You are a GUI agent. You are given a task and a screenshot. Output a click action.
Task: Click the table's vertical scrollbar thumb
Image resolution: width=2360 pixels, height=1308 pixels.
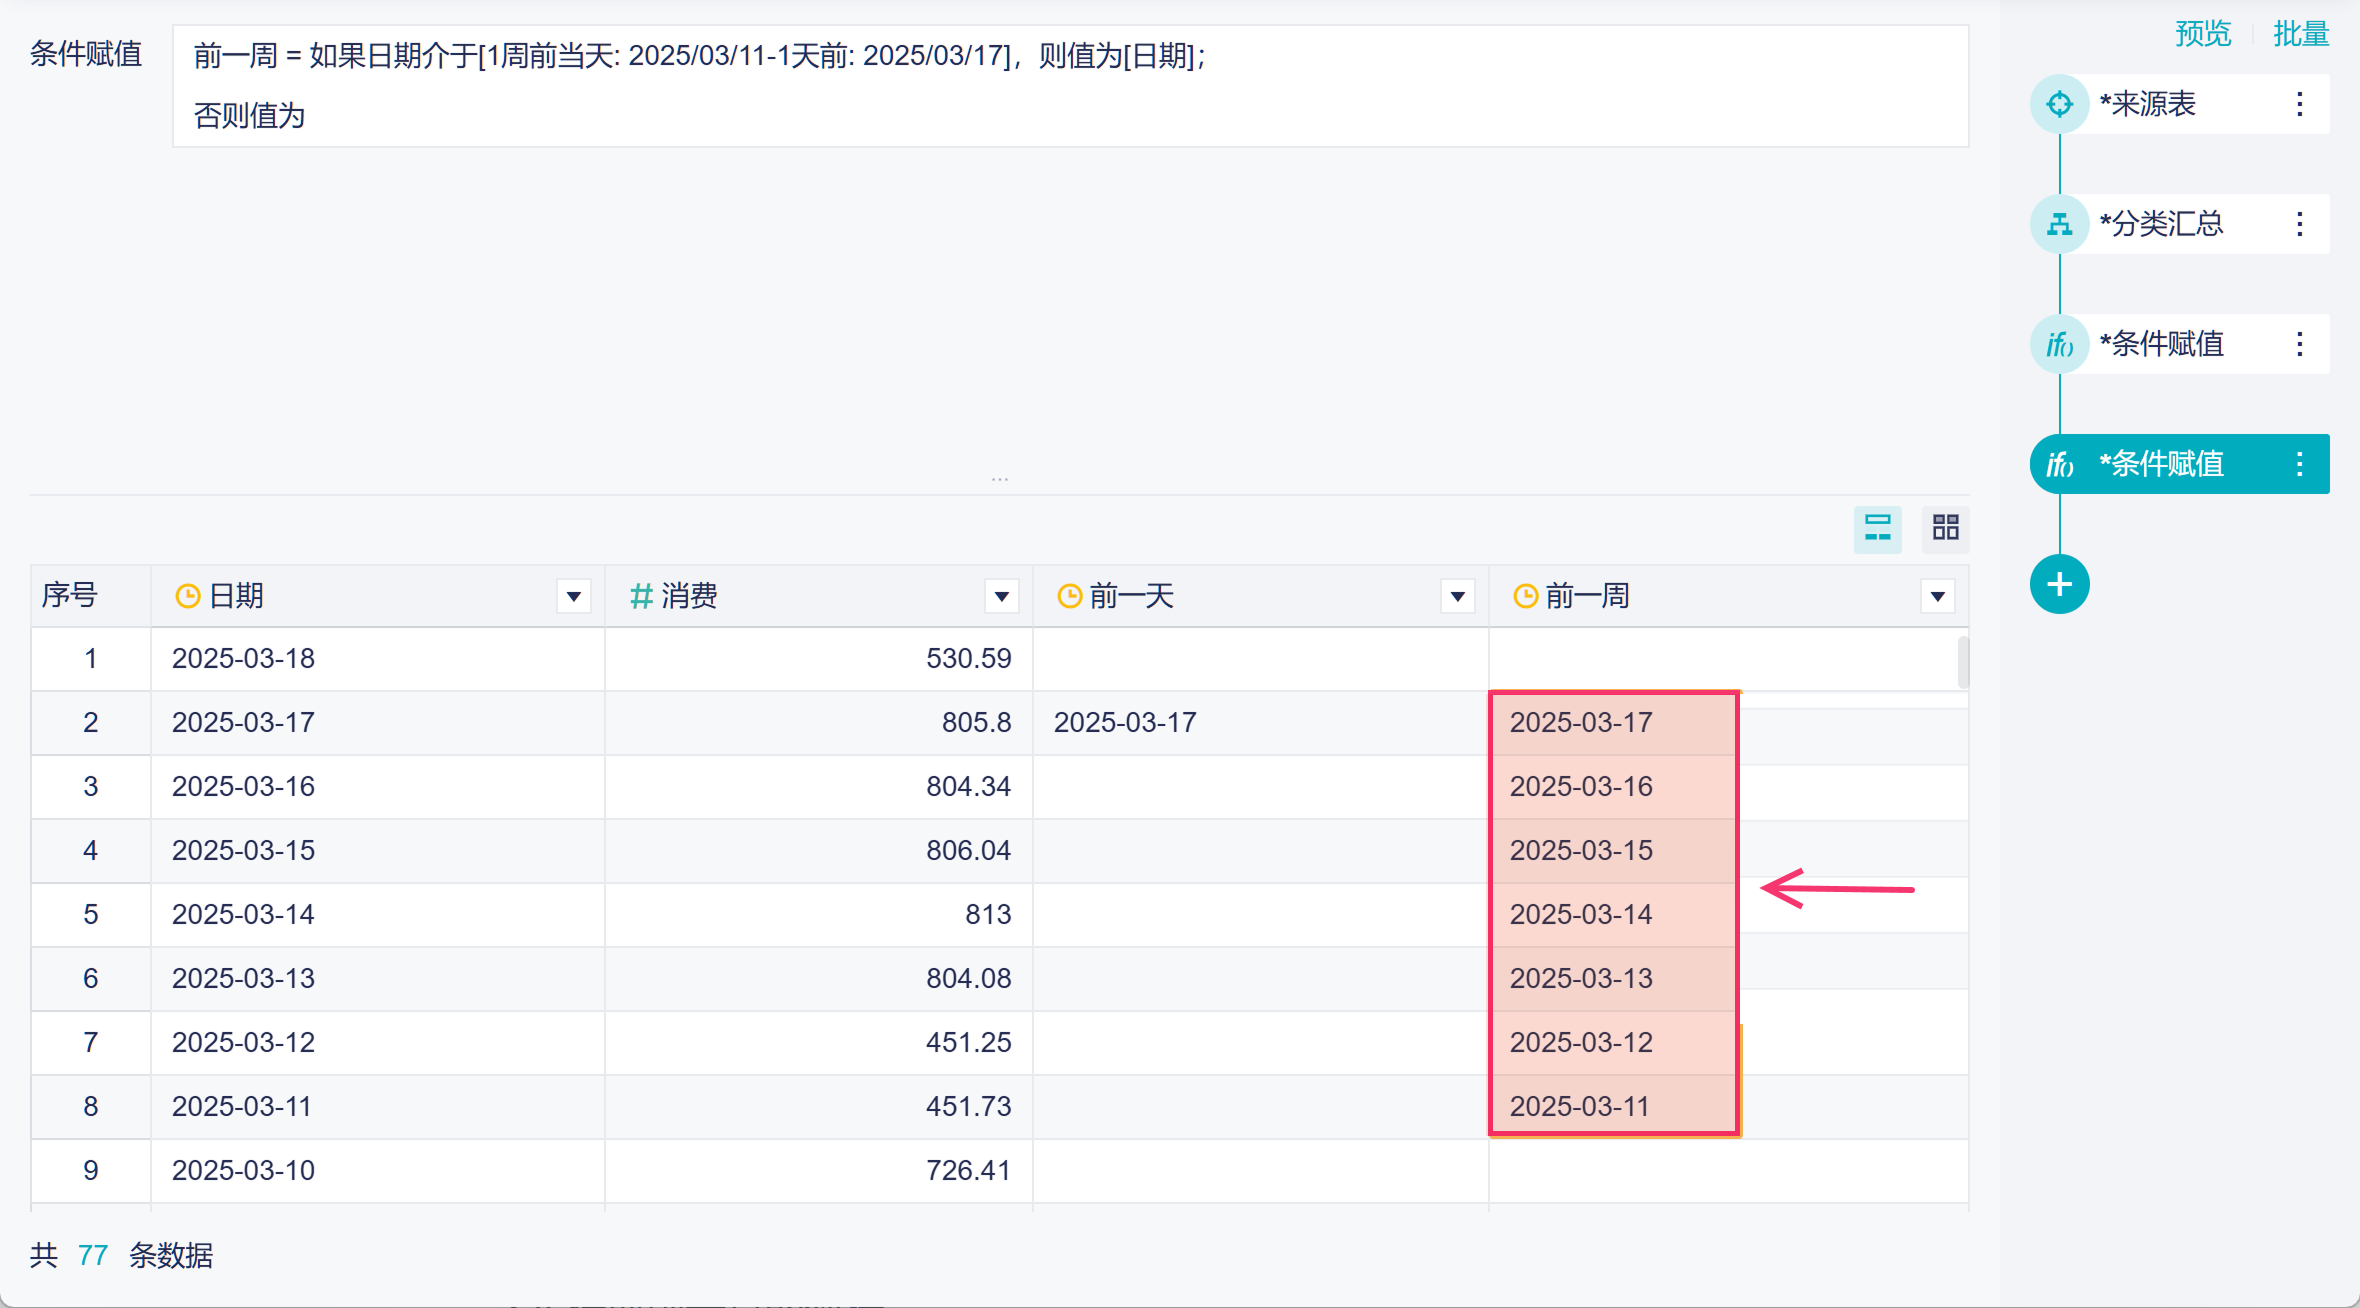pos(1963,662)
